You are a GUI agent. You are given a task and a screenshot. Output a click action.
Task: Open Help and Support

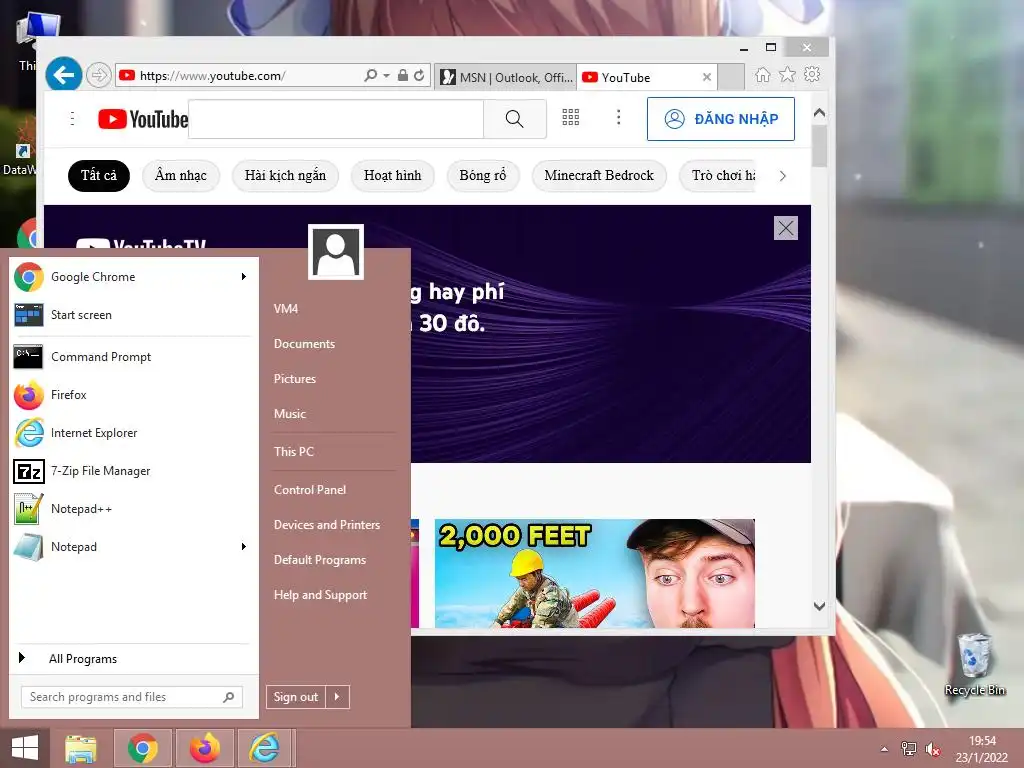pyautogui.click(x=321, y=595)
